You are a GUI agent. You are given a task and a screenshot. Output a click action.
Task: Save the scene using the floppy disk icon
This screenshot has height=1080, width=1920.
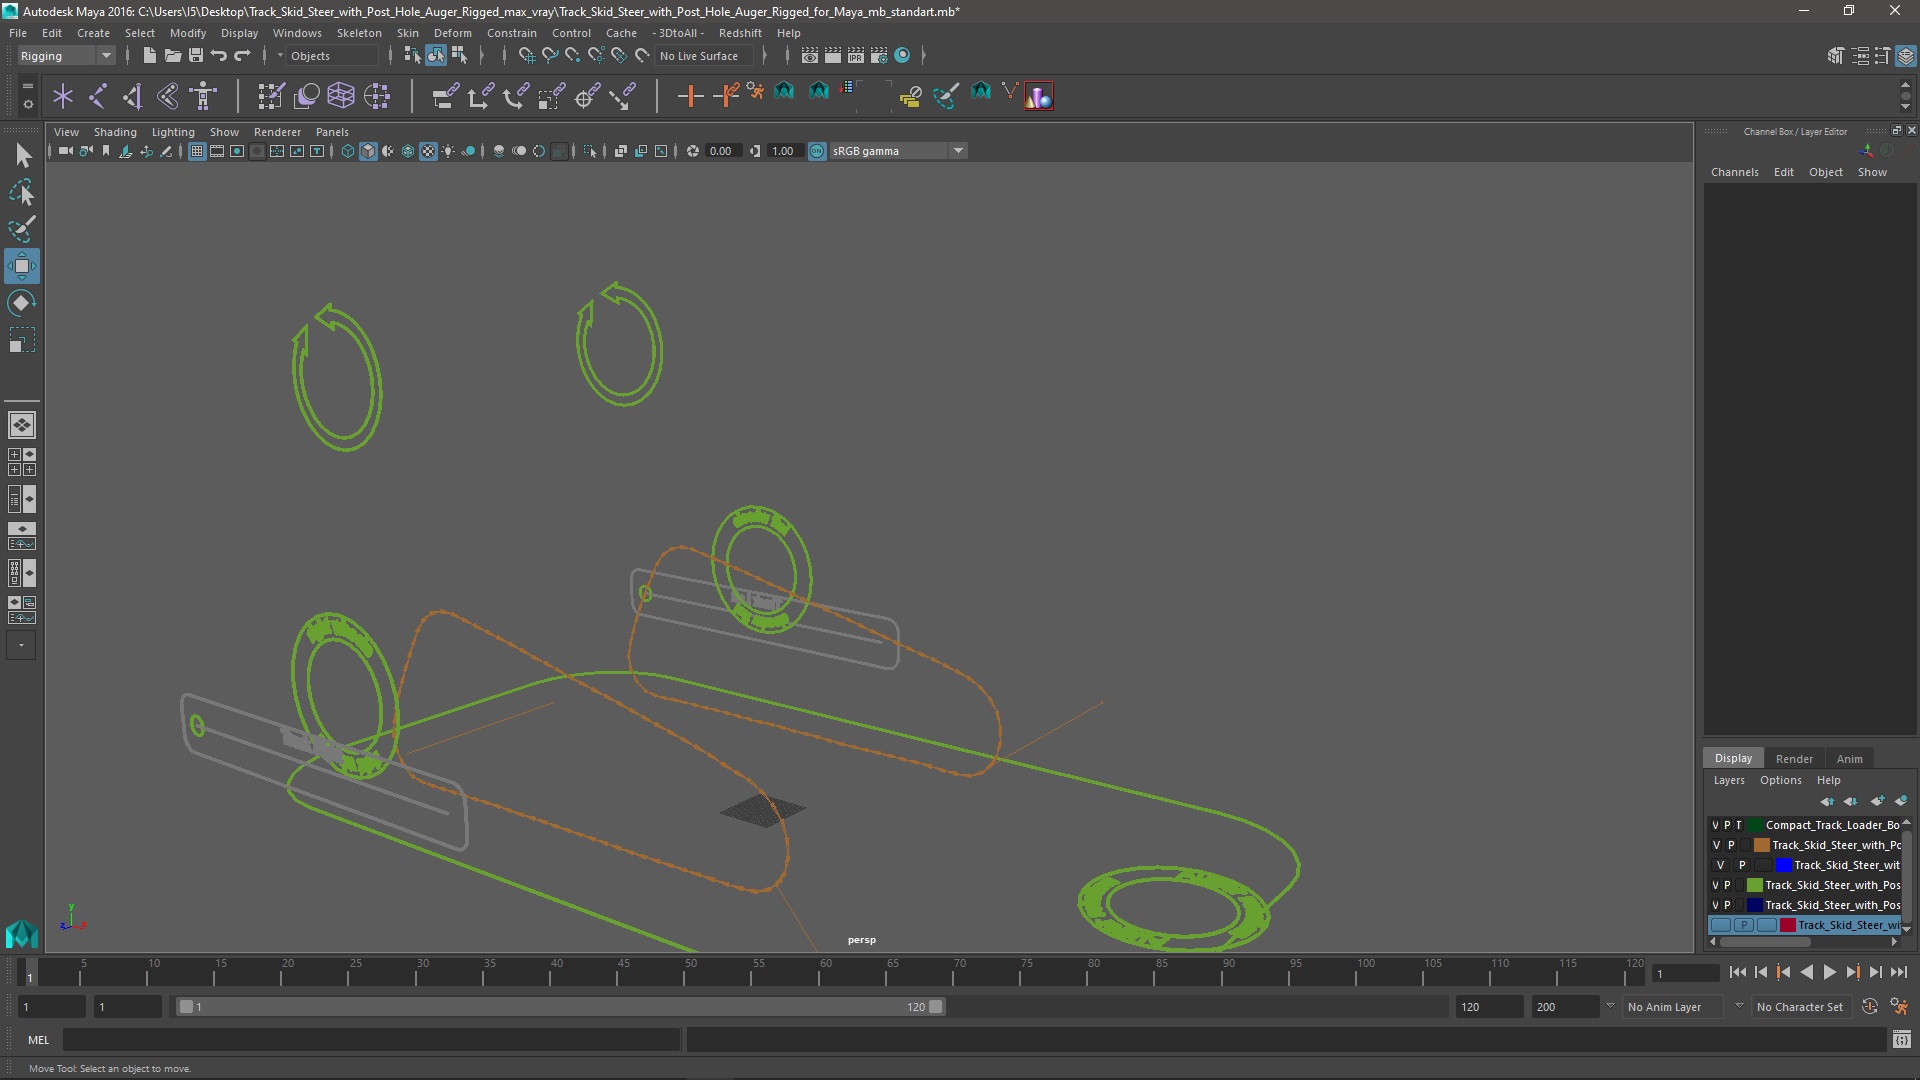[x=196, y=56]
